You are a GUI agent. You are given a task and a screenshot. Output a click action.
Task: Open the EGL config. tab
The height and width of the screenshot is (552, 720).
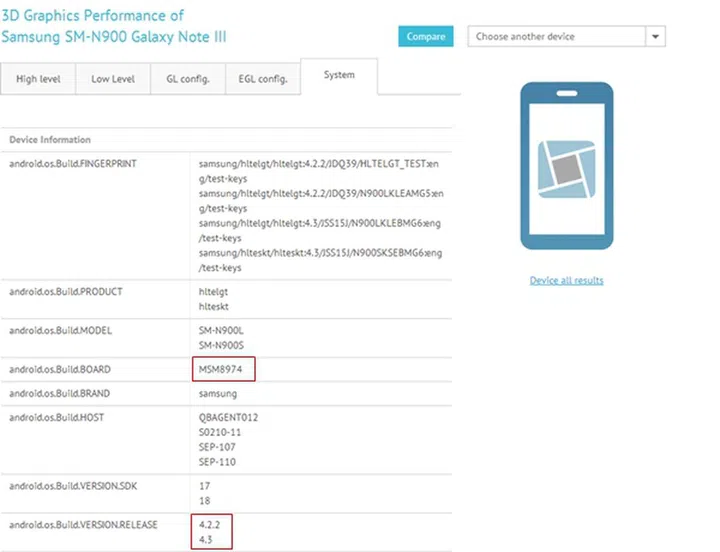[x=263, y=79]
